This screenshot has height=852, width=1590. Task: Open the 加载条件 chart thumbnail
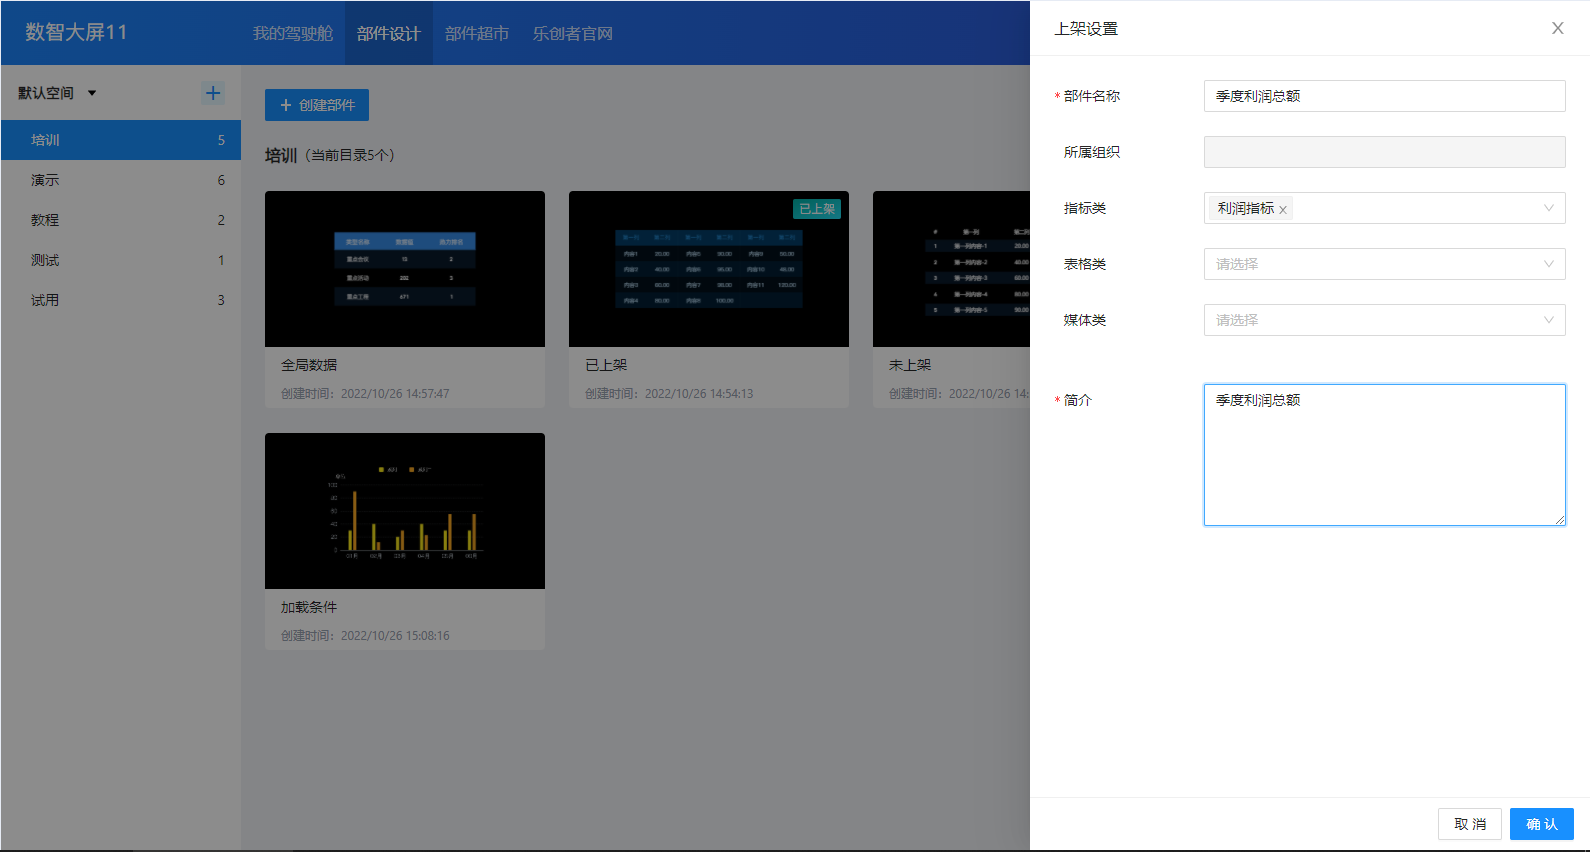pos(405,511)
